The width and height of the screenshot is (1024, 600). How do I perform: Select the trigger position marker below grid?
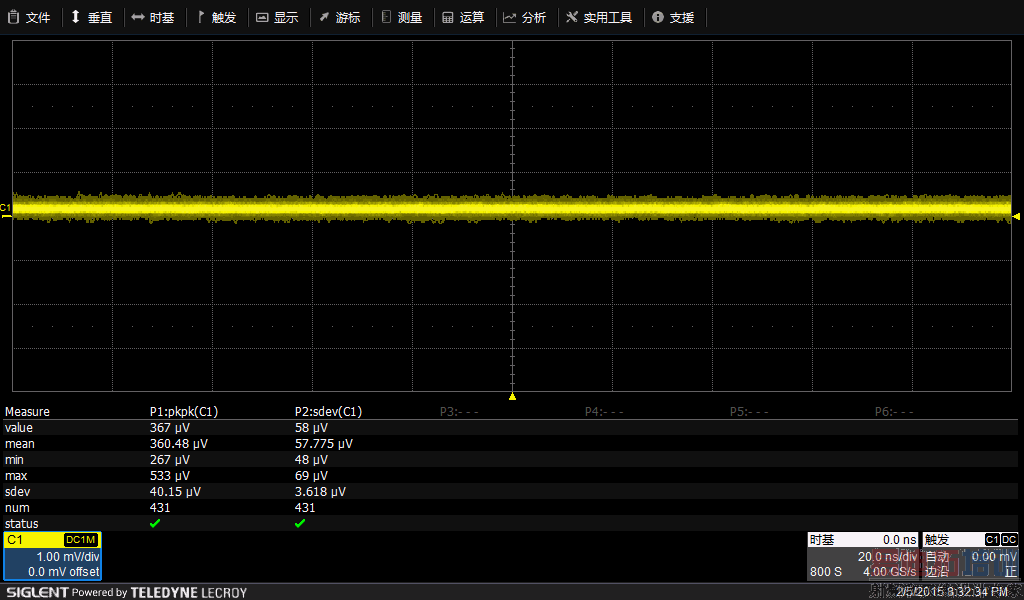[513, 396]
